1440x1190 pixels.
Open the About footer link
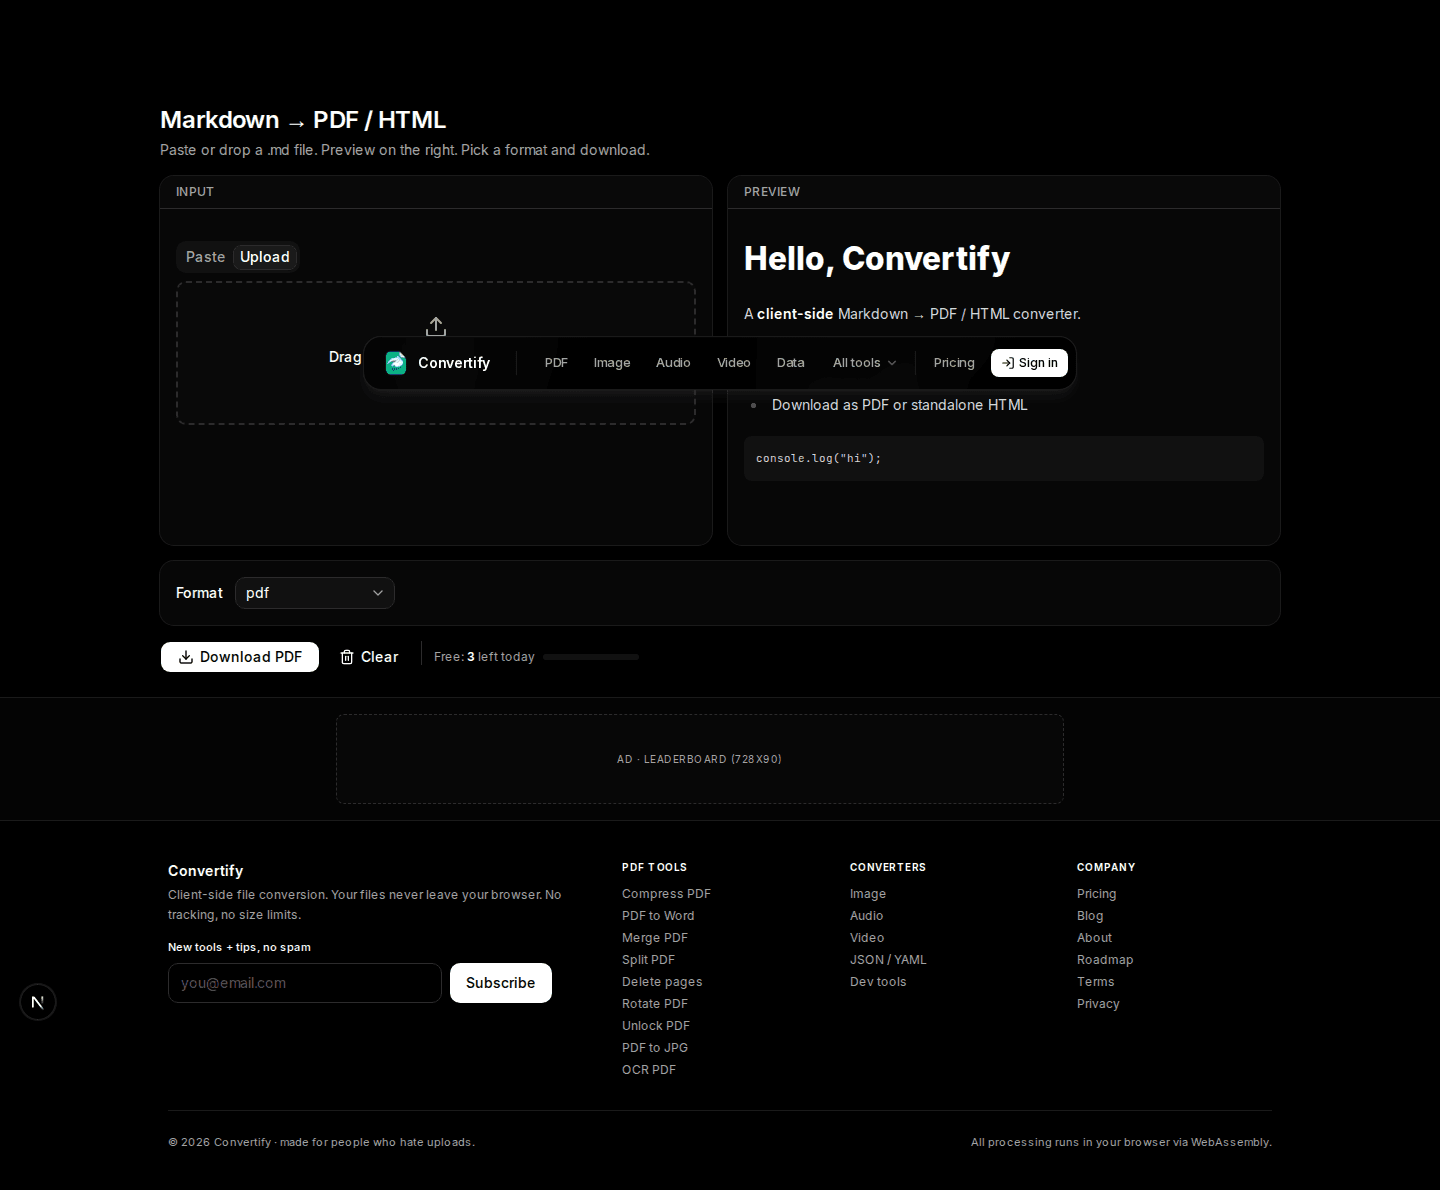(x=1095, y=938)
